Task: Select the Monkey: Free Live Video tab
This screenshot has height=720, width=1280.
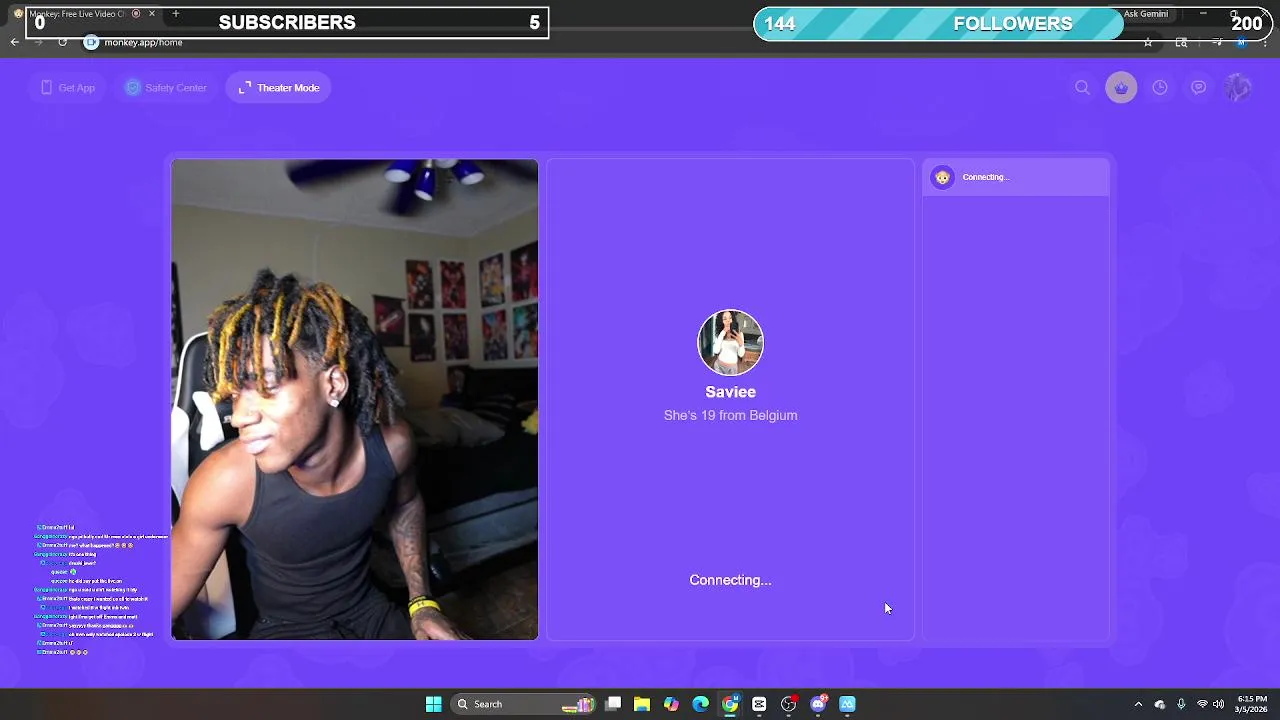Action: pyautogui.click(x=85, y=14)
